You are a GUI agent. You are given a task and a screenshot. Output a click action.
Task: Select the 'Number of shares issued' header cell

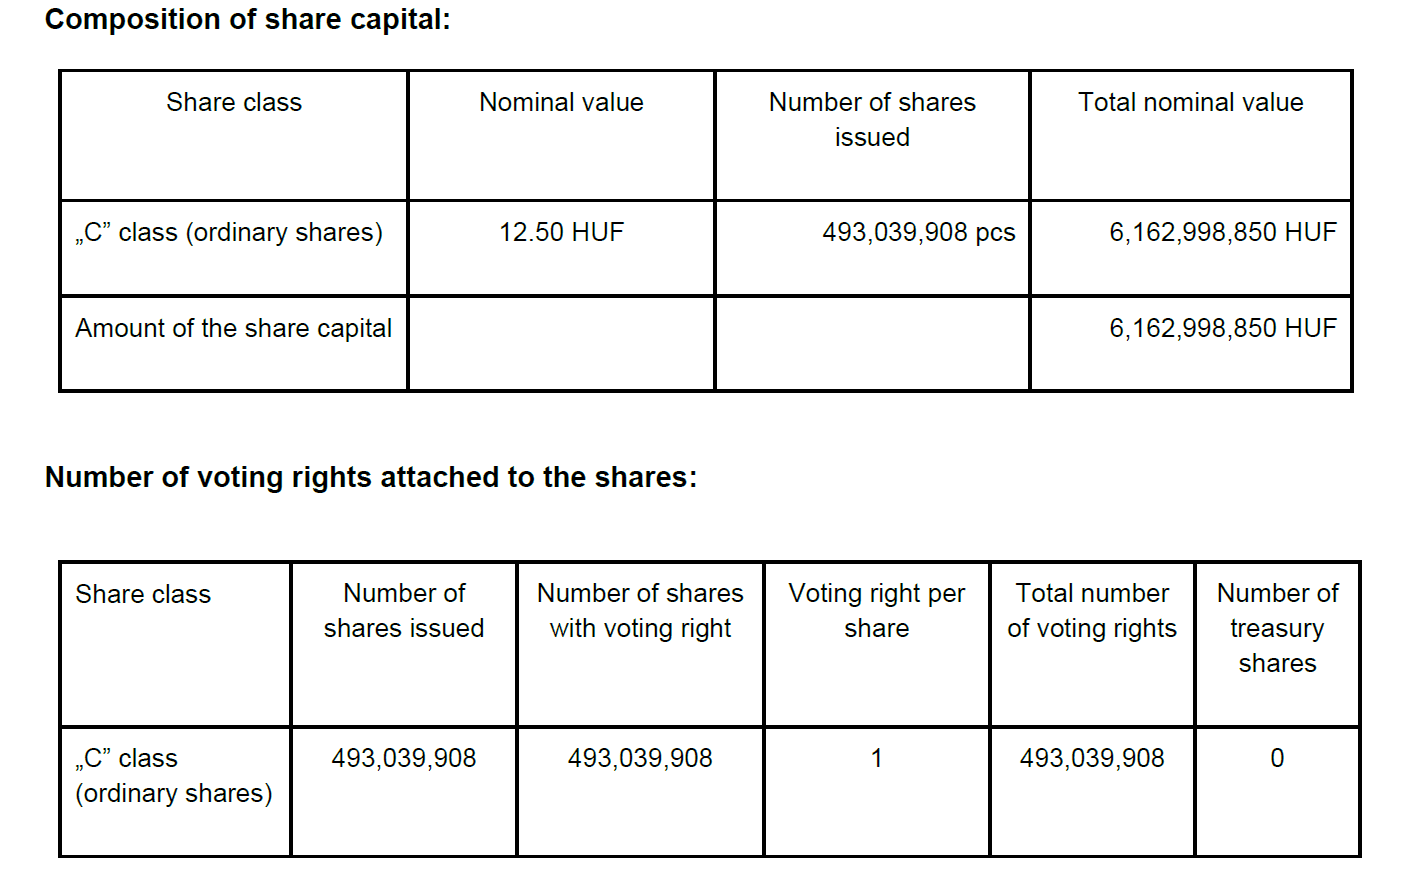pos(872,120)
